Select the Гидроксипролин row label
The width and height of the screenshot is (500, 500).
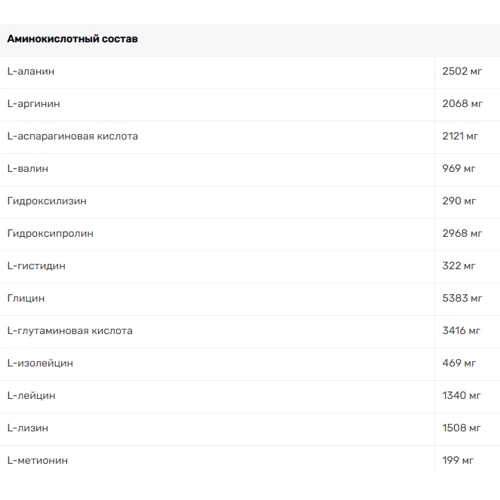tap(50, 234)
